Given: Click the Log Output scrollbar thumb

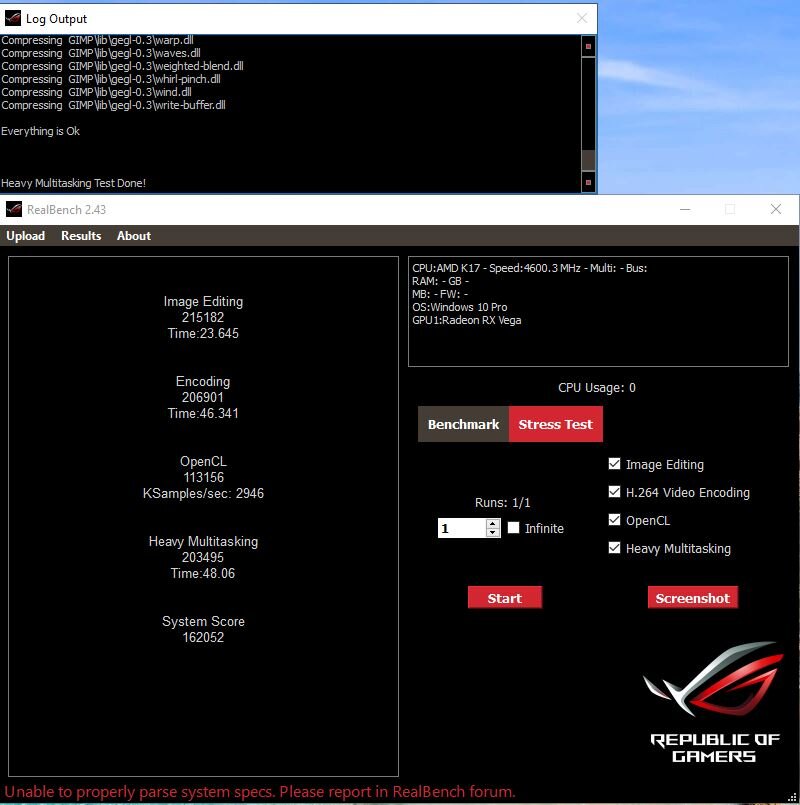Looking at the screenshot, I should pos(588,160).
